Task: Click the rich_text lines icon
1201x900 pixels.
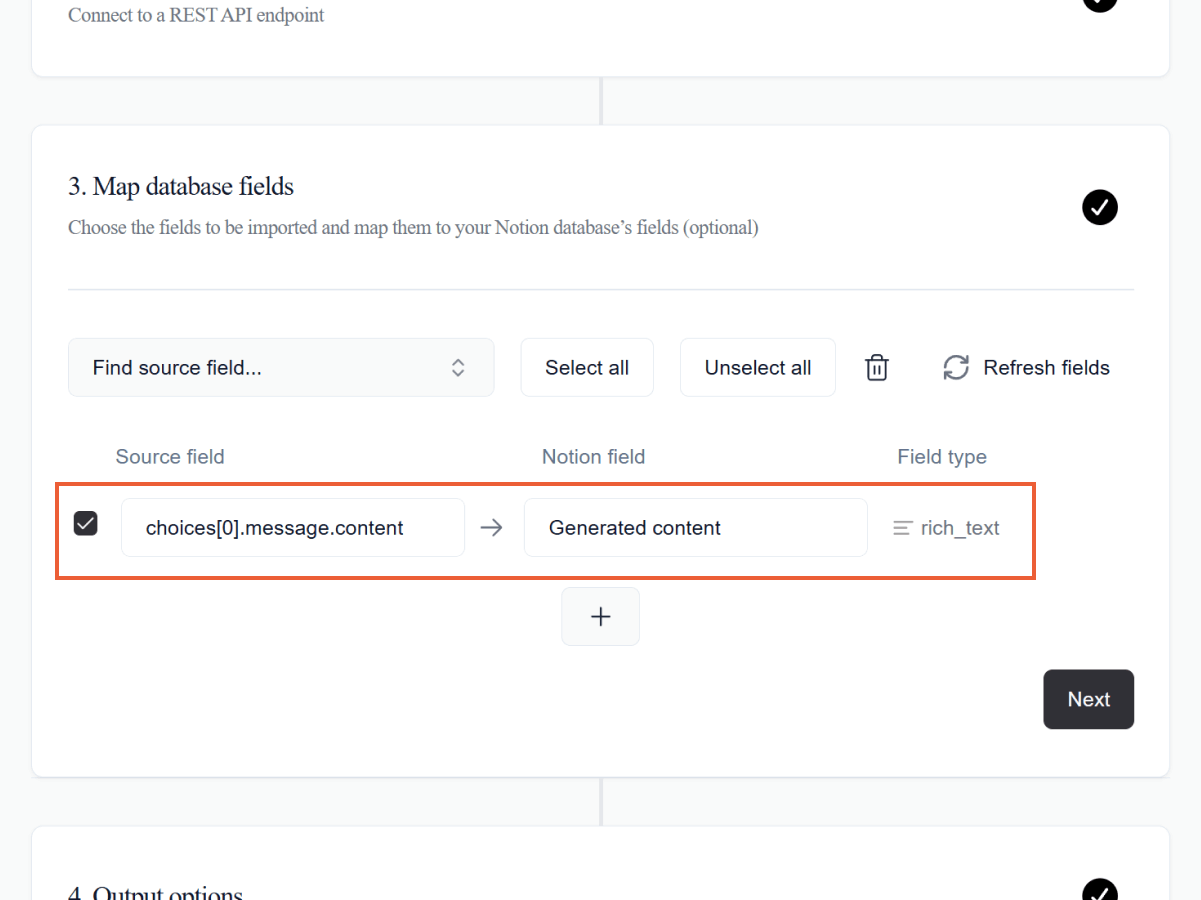Action: pyautogui.click(x=903, y=528)
